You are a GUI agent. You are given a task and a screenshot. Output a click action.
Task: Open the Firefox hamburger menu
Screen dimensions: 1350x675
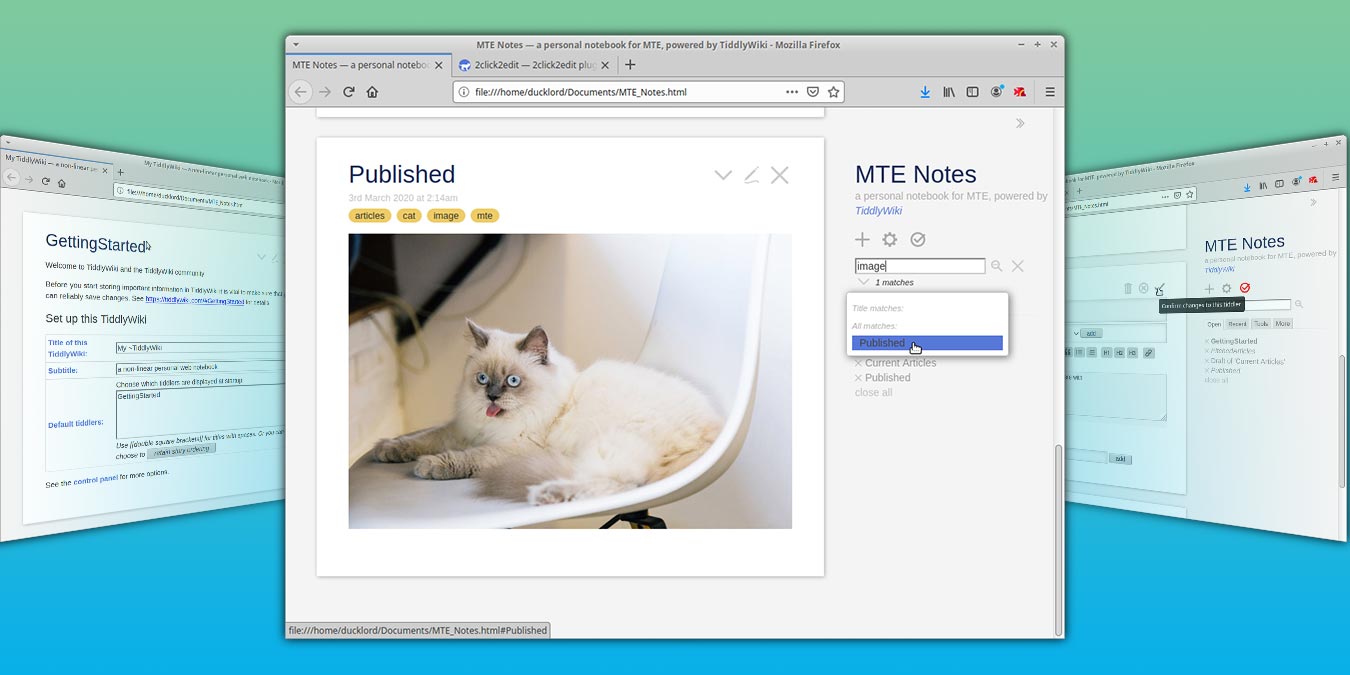[x=1048, y=91]
